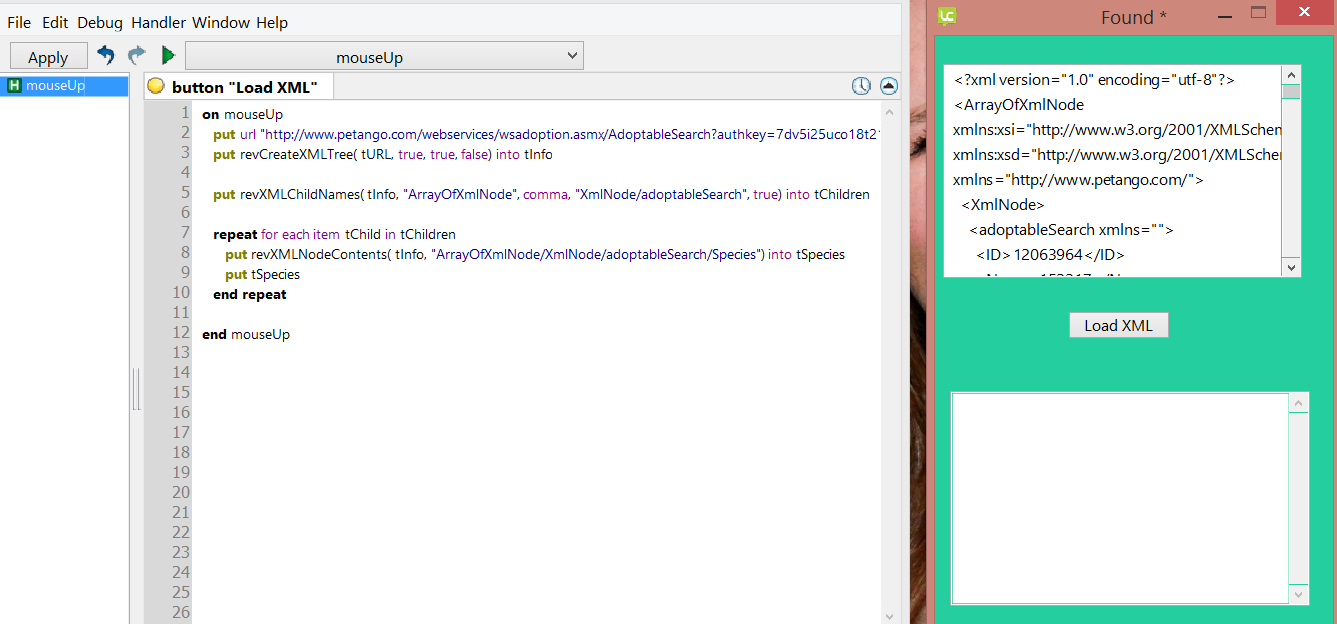Open the Debug menu
This screenshot has height=624, width=1337.
point(100,22)
